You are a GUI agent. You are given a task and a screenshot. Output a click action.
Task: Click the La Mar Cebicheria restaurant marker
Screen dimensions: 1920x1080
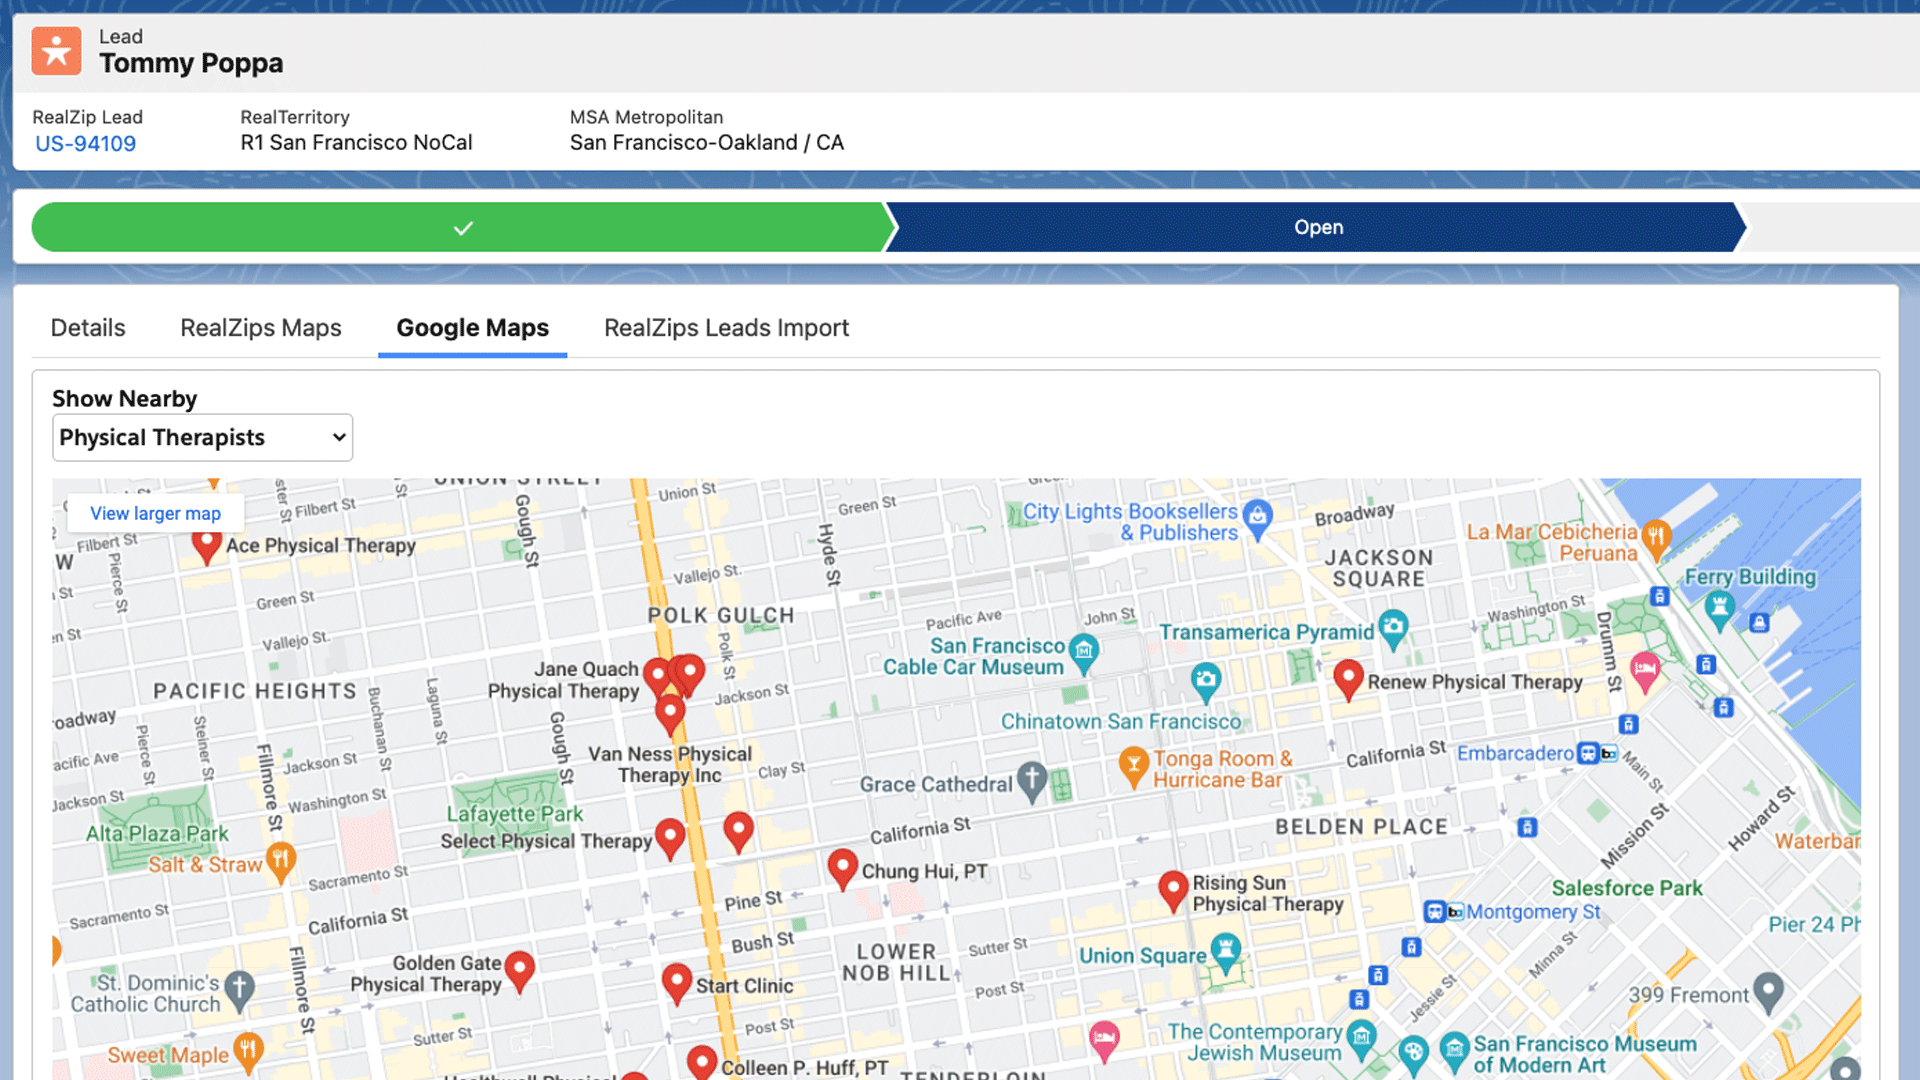click(1656, 538)
